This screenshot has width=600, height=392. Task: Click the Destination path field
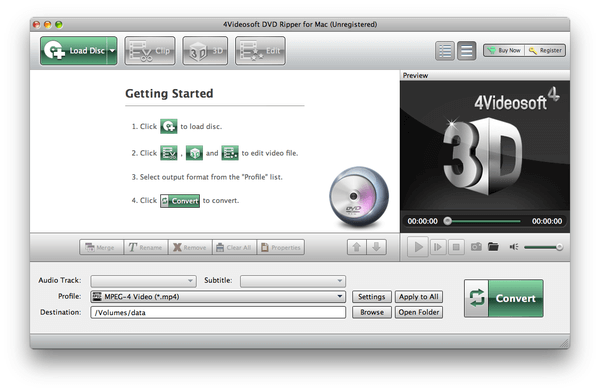click(x=218, y=312)
